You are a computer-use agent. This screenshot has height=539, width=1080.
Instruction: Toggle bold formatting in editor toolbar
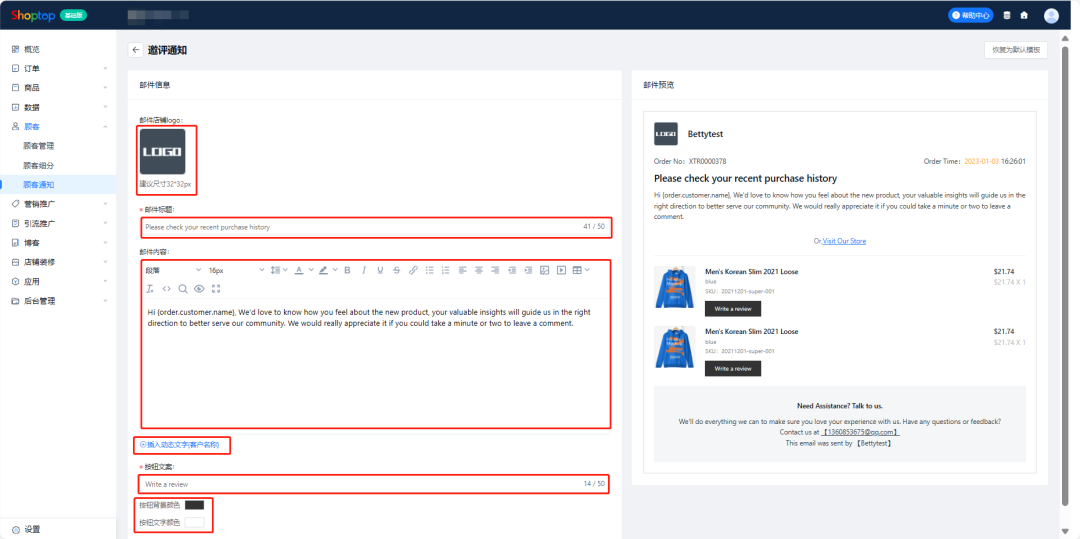347,270
